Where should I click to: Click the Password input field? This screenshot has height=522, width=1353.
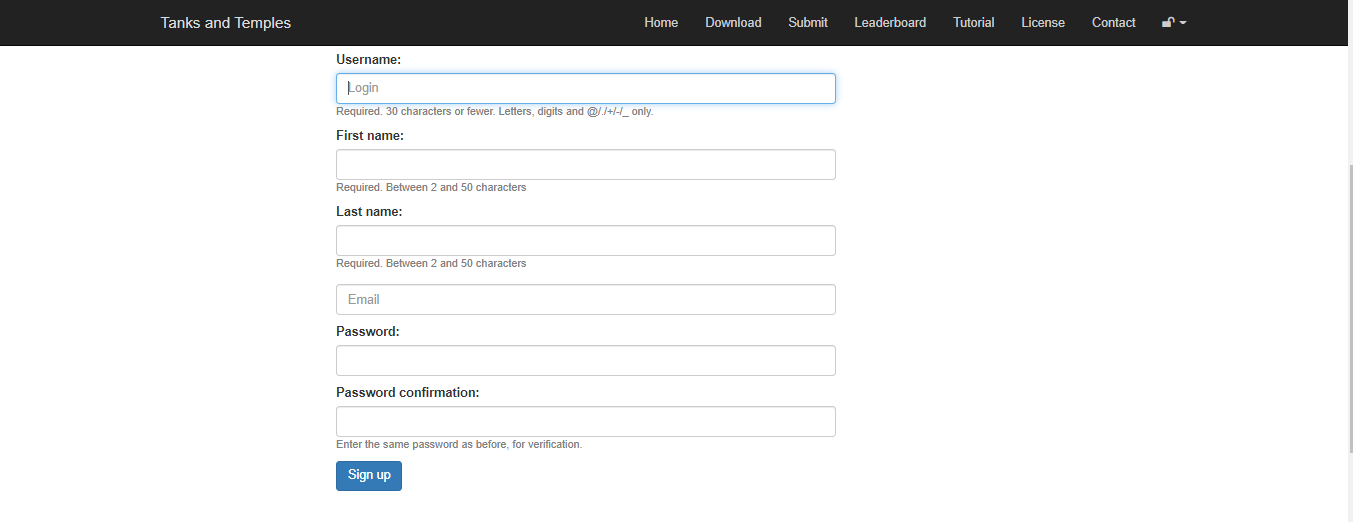tap(586, 360)
